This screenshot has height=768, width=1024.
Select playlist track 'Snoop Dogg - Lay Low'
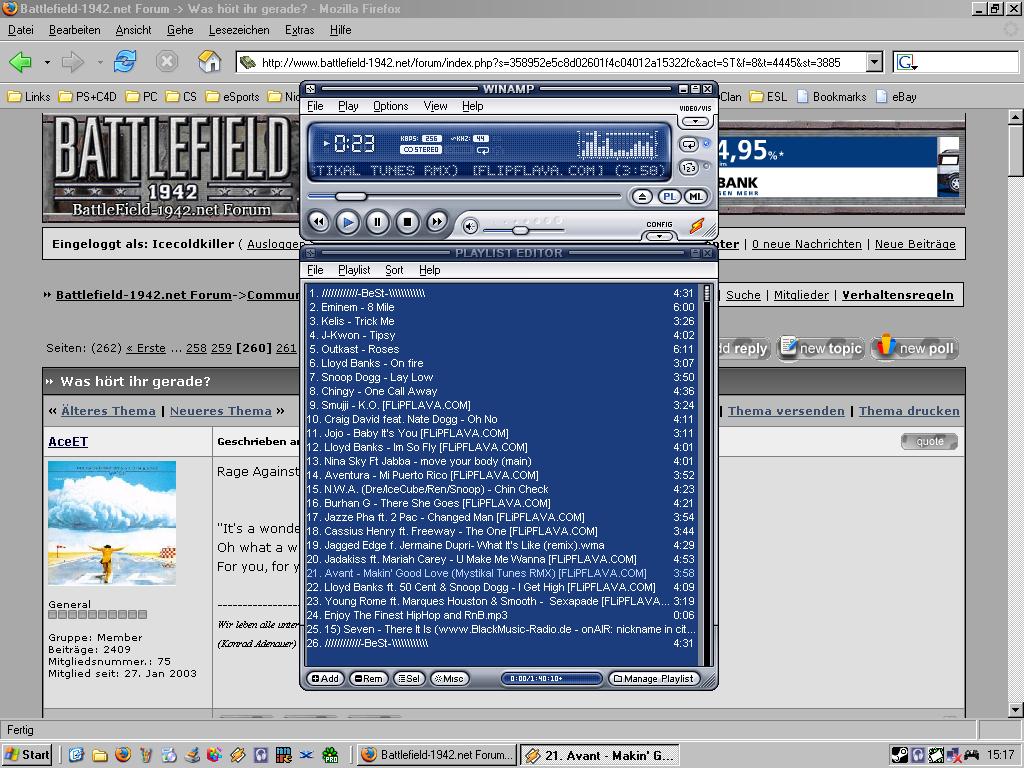pyautogui.click(x=502, y=377)
